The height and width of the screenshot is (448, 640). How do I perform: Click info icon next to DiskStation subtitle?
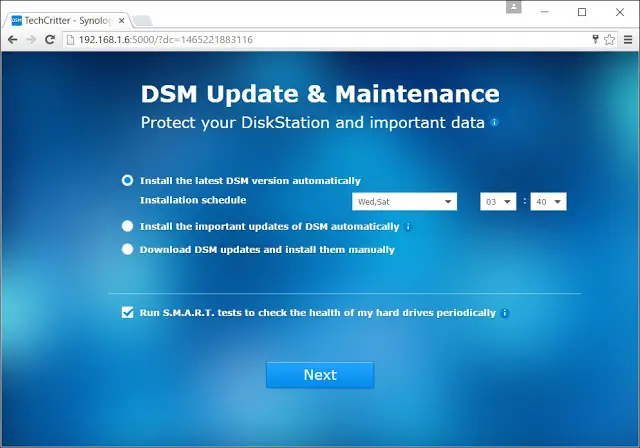[x=494, y=122]
